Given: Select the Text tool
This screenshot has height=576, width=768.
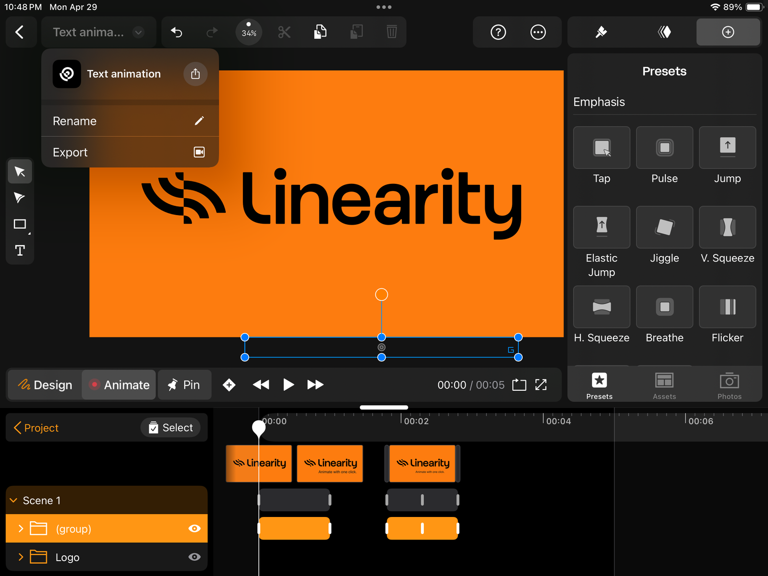Looking at the screenshot, I should click(20, 251).
